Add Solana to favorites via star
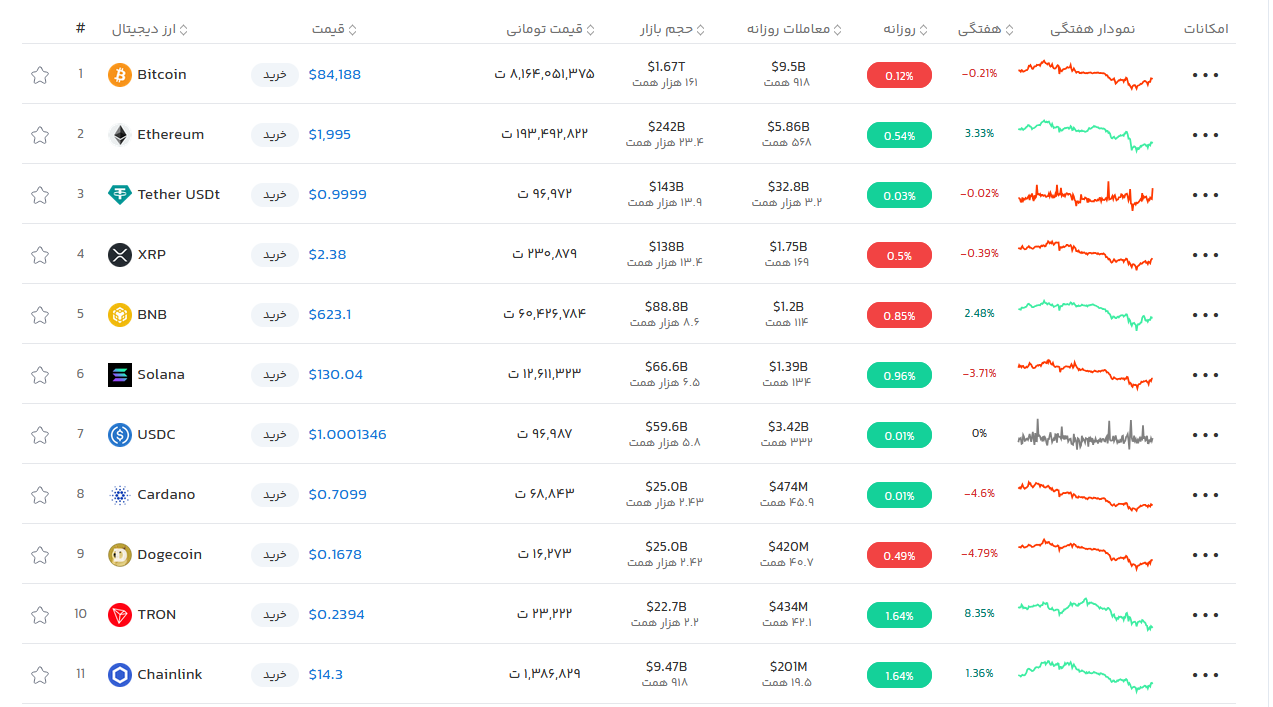This screenshot has width=1273, height=707. tap(39, 375)
